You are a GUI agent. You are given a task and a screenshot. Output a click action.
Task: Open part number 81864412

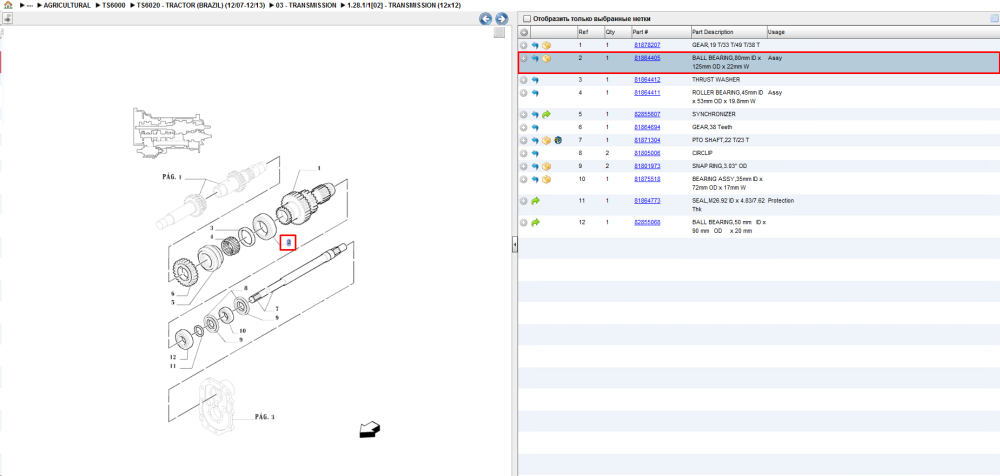[647, 80]
